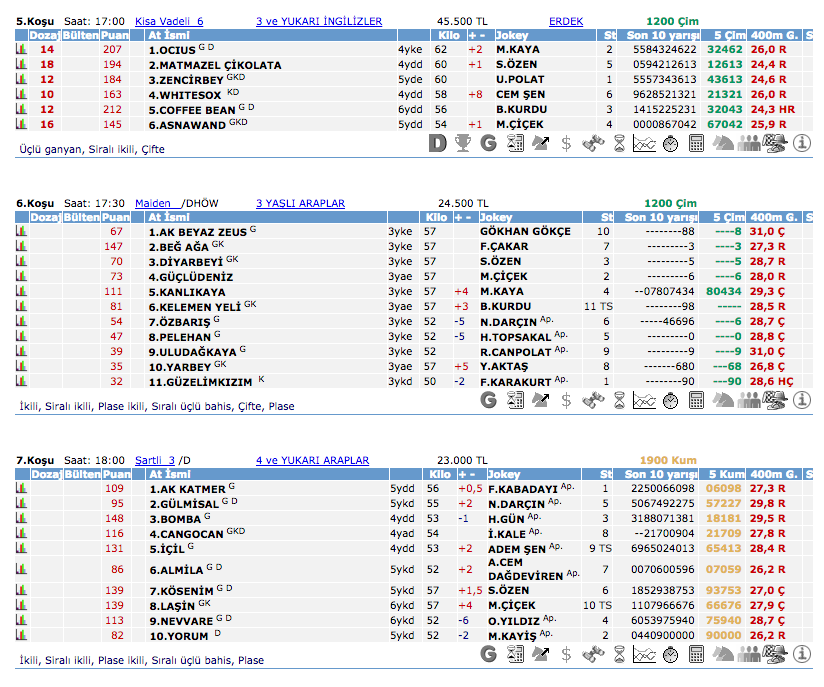Click the D icon under race 5
The height and width of the screenshot is (687, 824).
click(437, 144)
